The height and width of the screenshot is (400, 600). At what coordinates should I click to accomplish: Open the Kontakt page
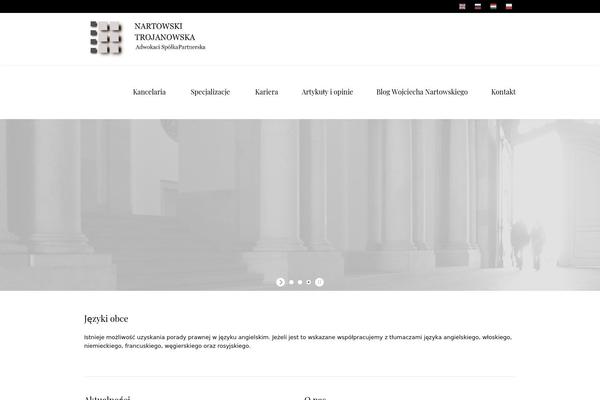[503, 92]
